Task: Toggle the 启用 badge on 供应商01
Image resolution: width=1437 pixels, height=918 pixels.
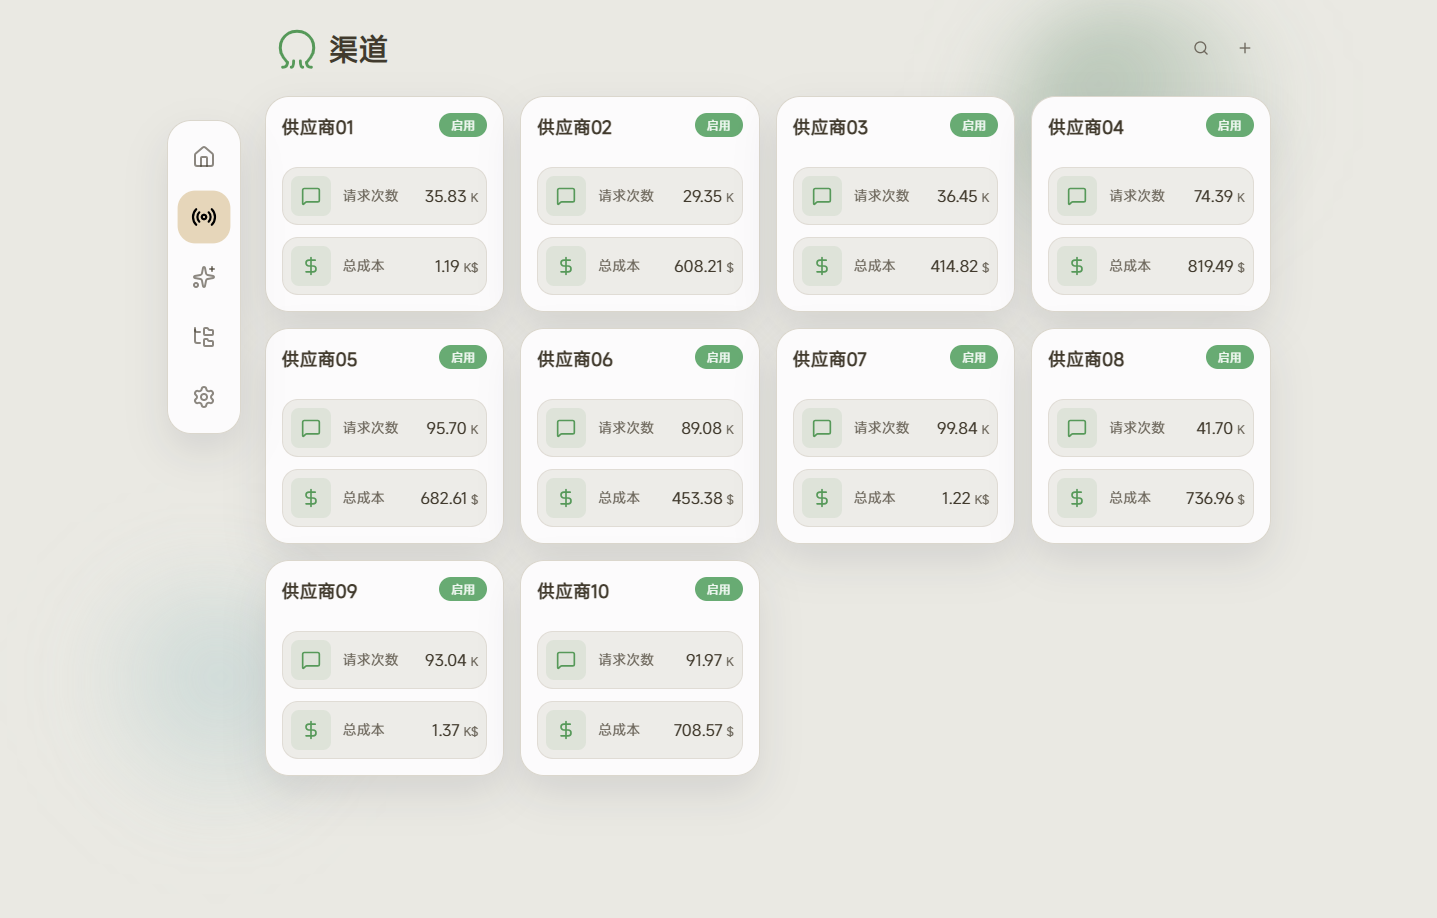Action: point(463,125)
